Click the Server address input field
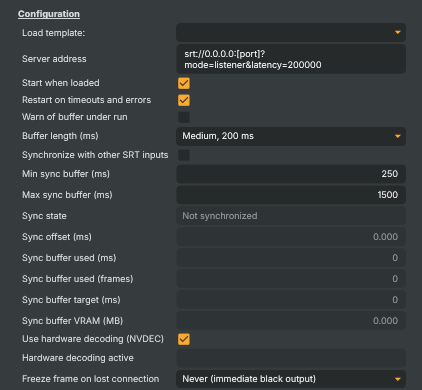Viewport: 422px width, 390px height. pos(291,59)
